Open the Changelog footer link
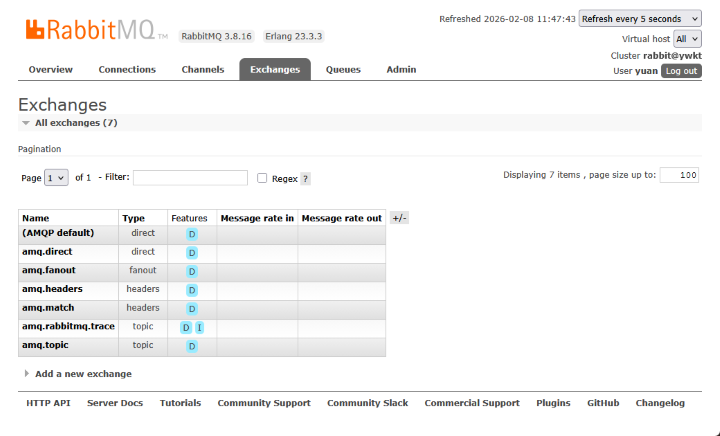The image size is (720, 436). coord(660,403)
